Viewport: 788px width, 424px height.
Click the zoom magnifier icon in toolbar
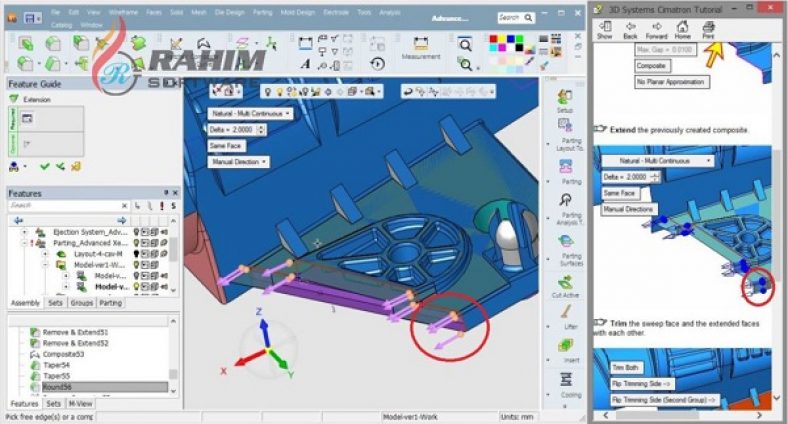(465, 45)
